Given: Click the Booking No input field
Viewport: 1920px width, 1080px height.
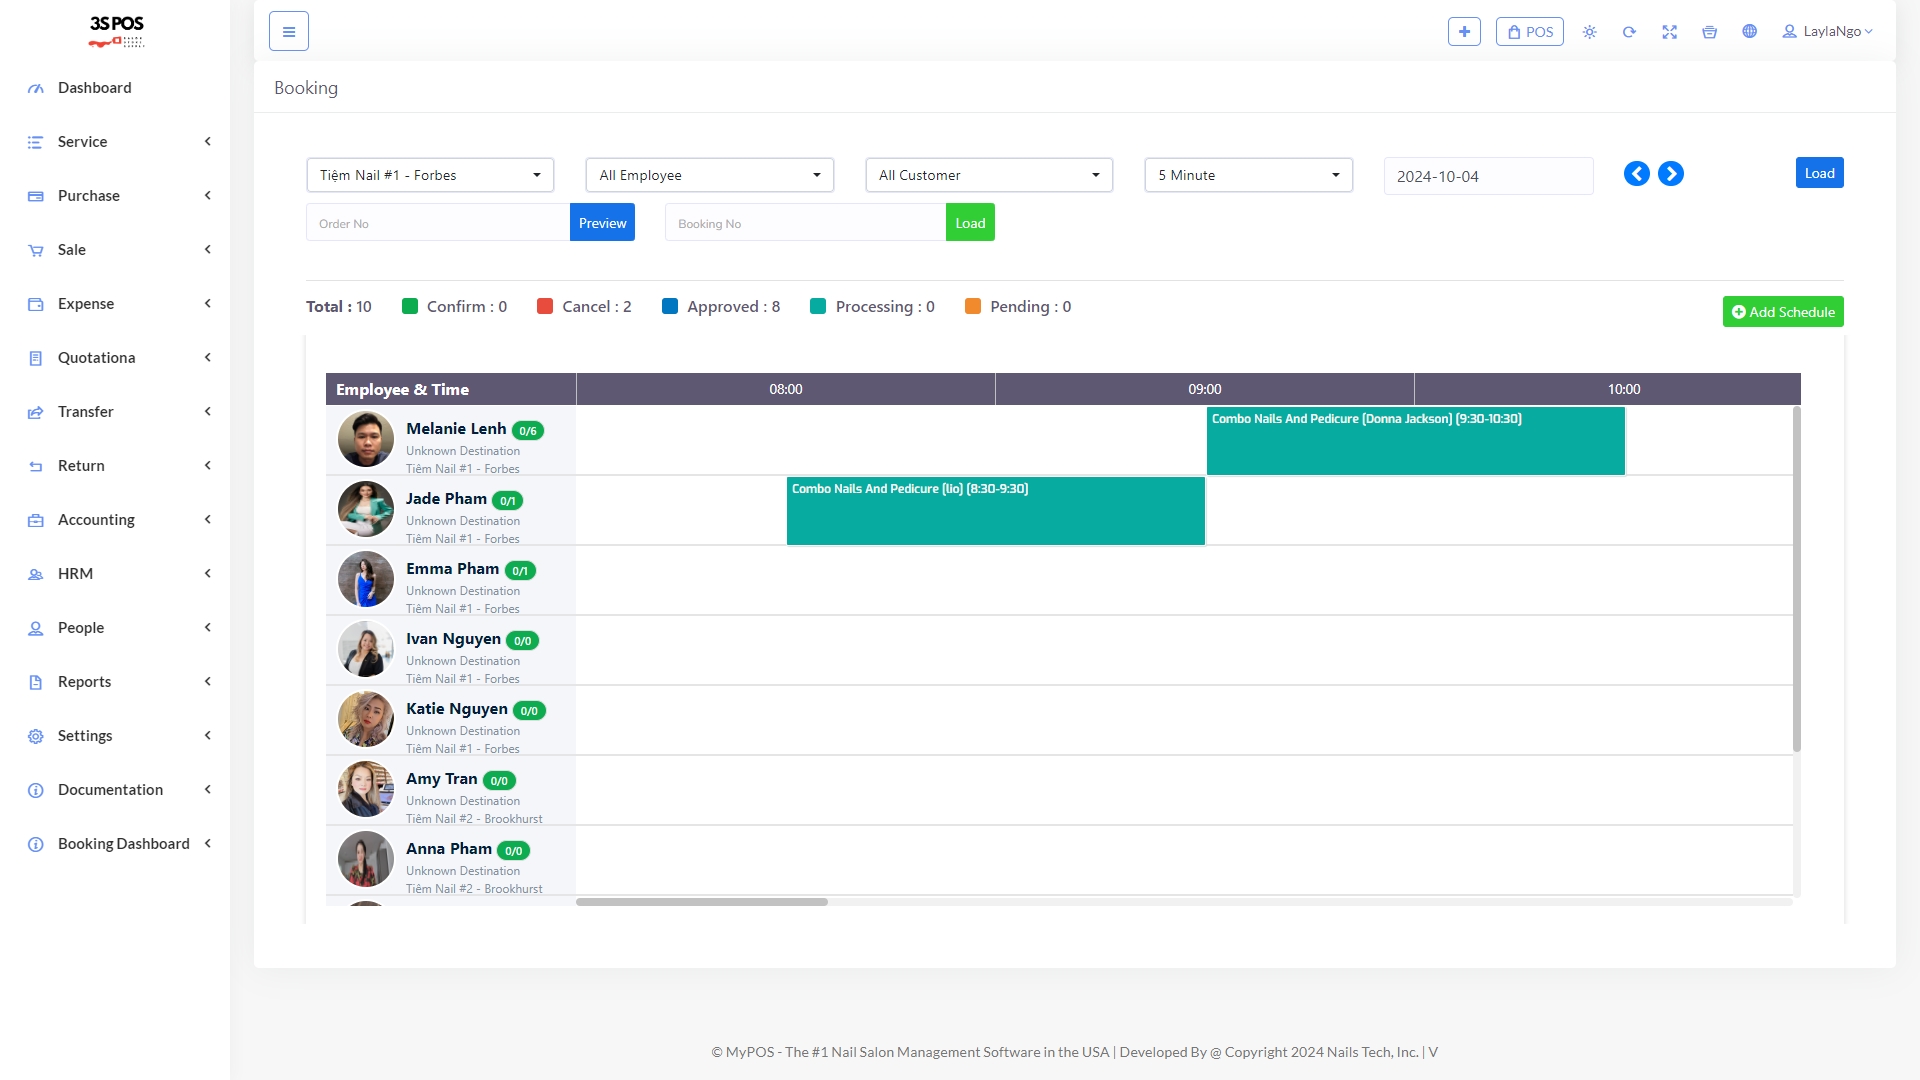Looking at the screenshot, I should coord(805,223).
